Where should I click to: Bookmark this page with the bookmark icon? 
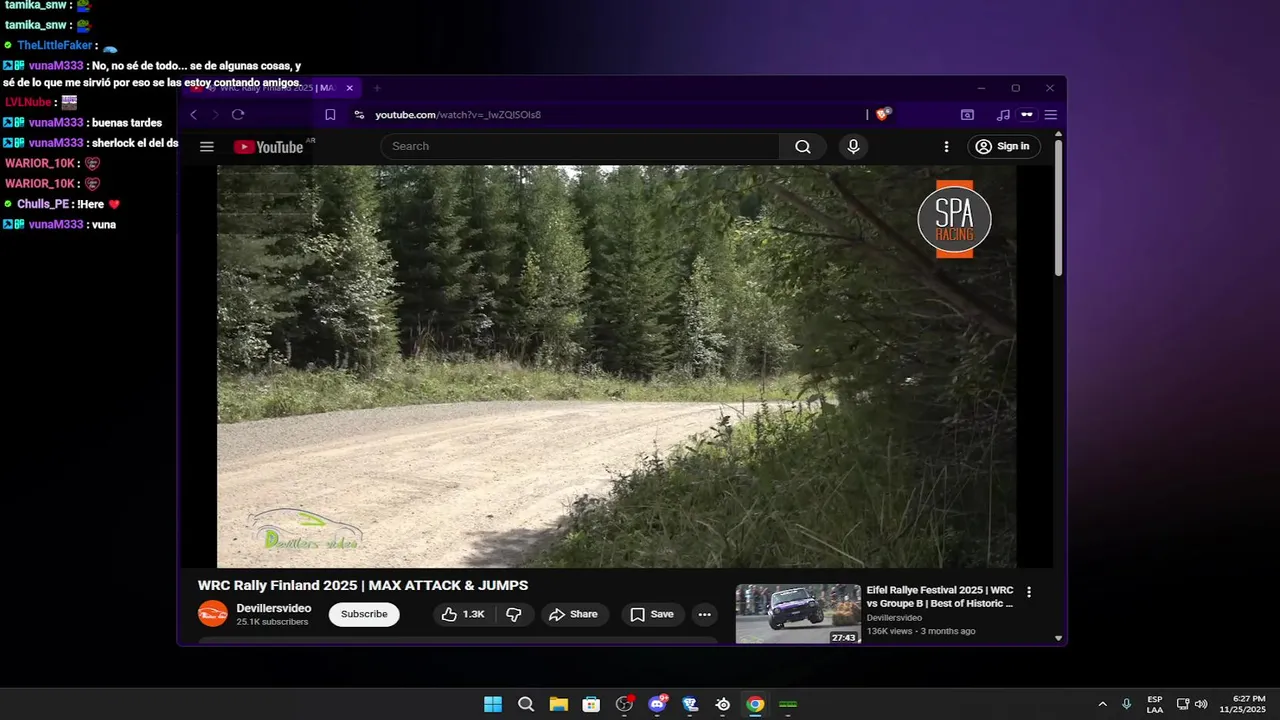point(330,115)
